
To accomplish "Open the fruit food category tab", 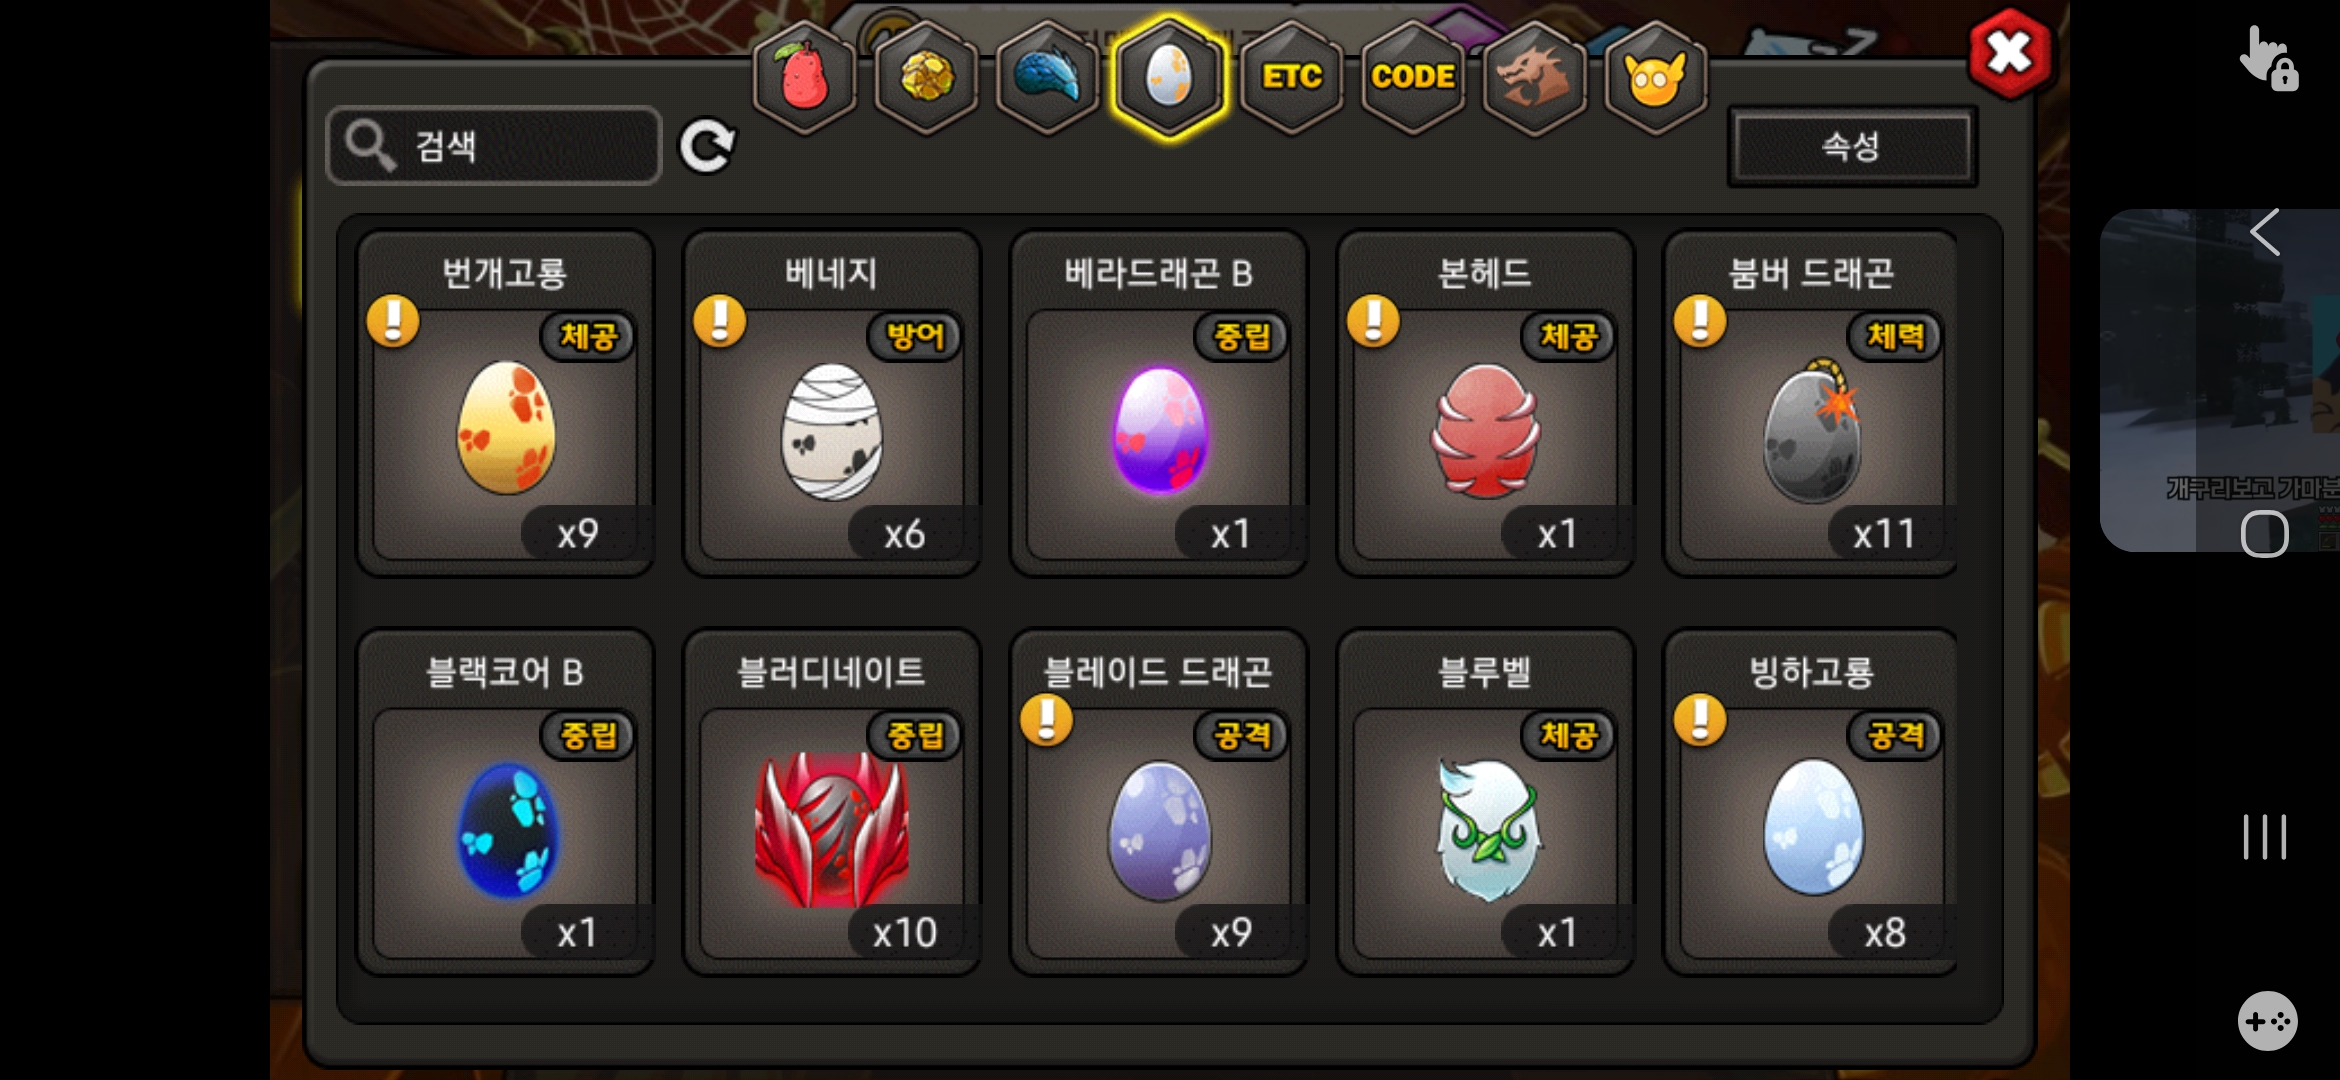I will click(x=805, y=77).
